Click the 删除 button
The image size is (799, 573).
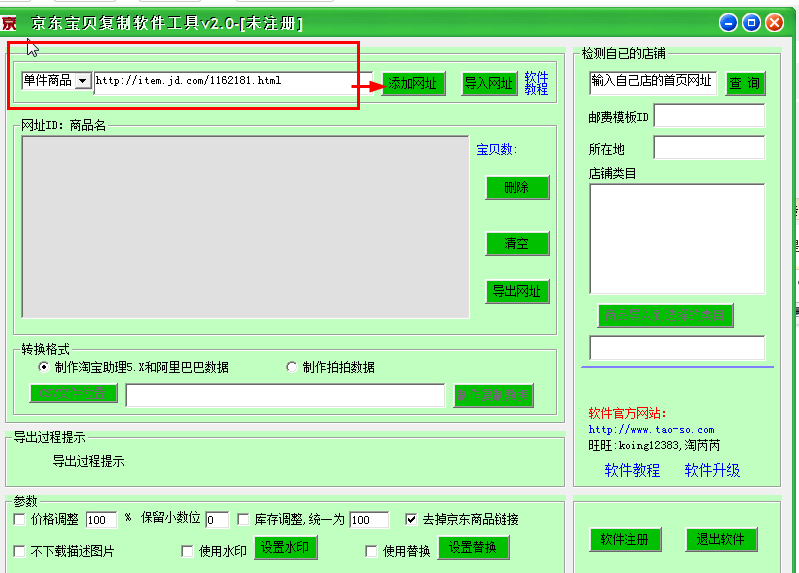517,188
